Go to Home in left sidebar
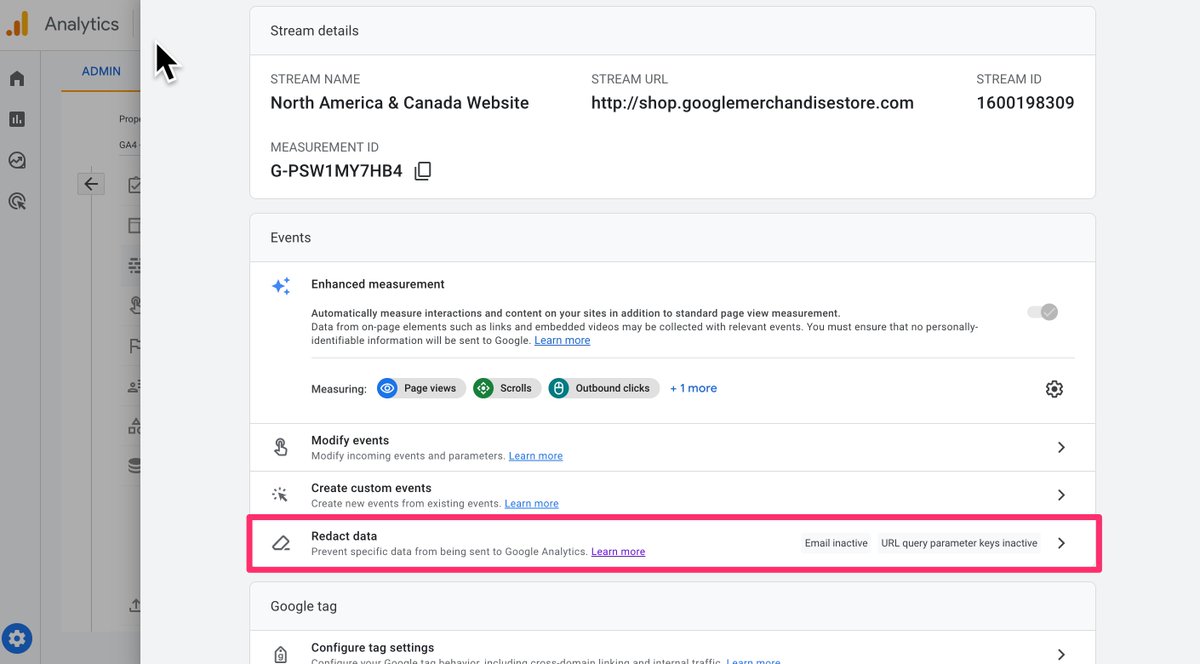1200x664 pixels. 17,79
